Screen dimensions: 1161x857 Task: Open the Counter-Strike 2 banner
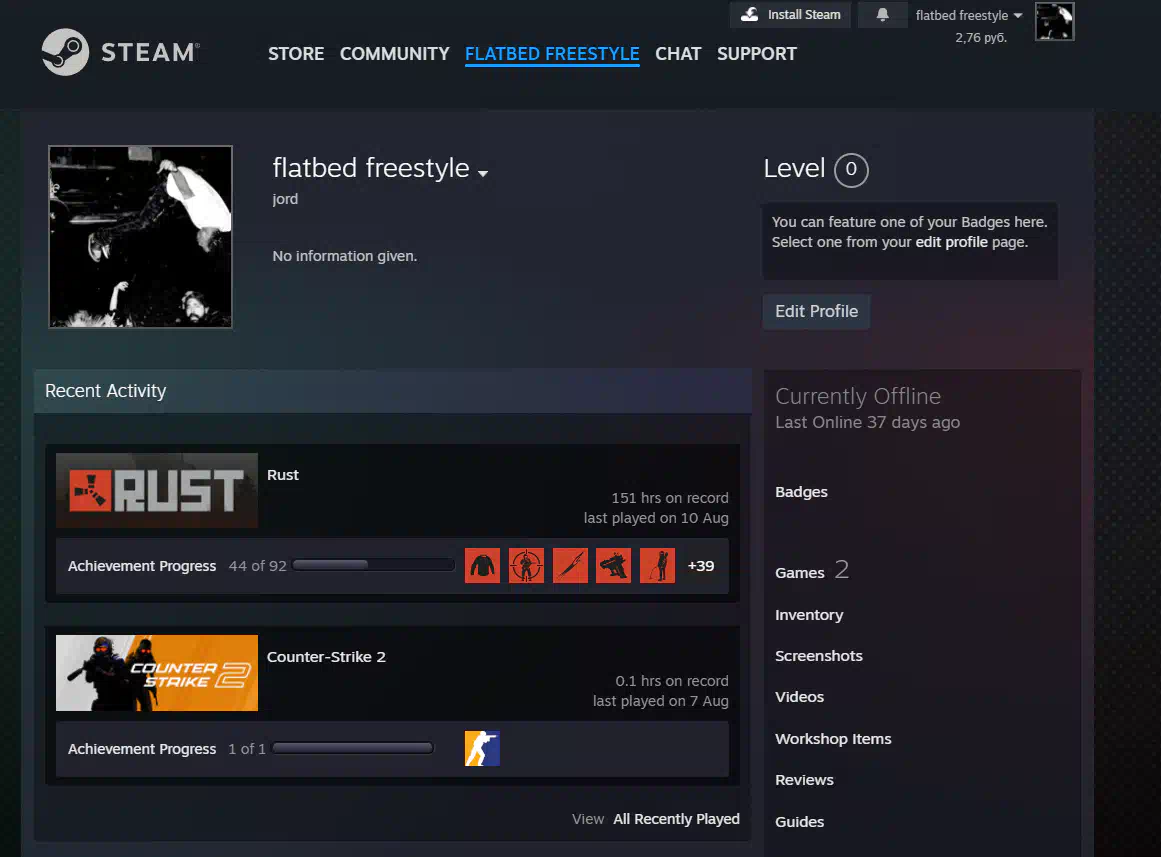click(157, 673)
